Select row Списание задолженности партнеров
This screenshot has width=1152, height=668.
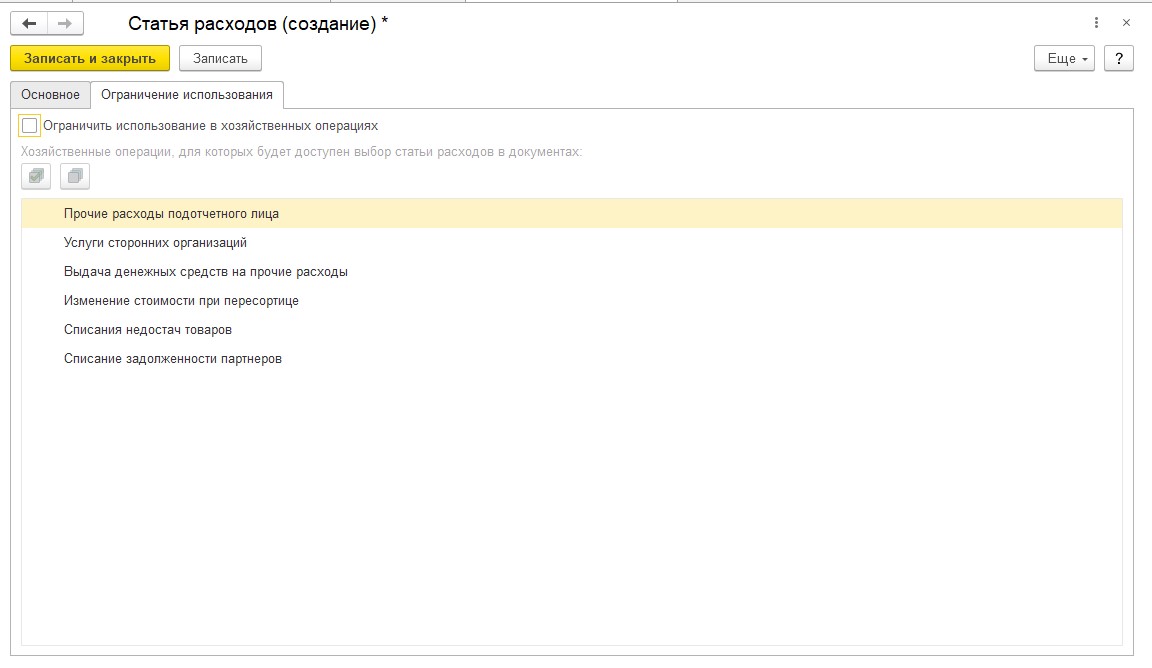572,359
